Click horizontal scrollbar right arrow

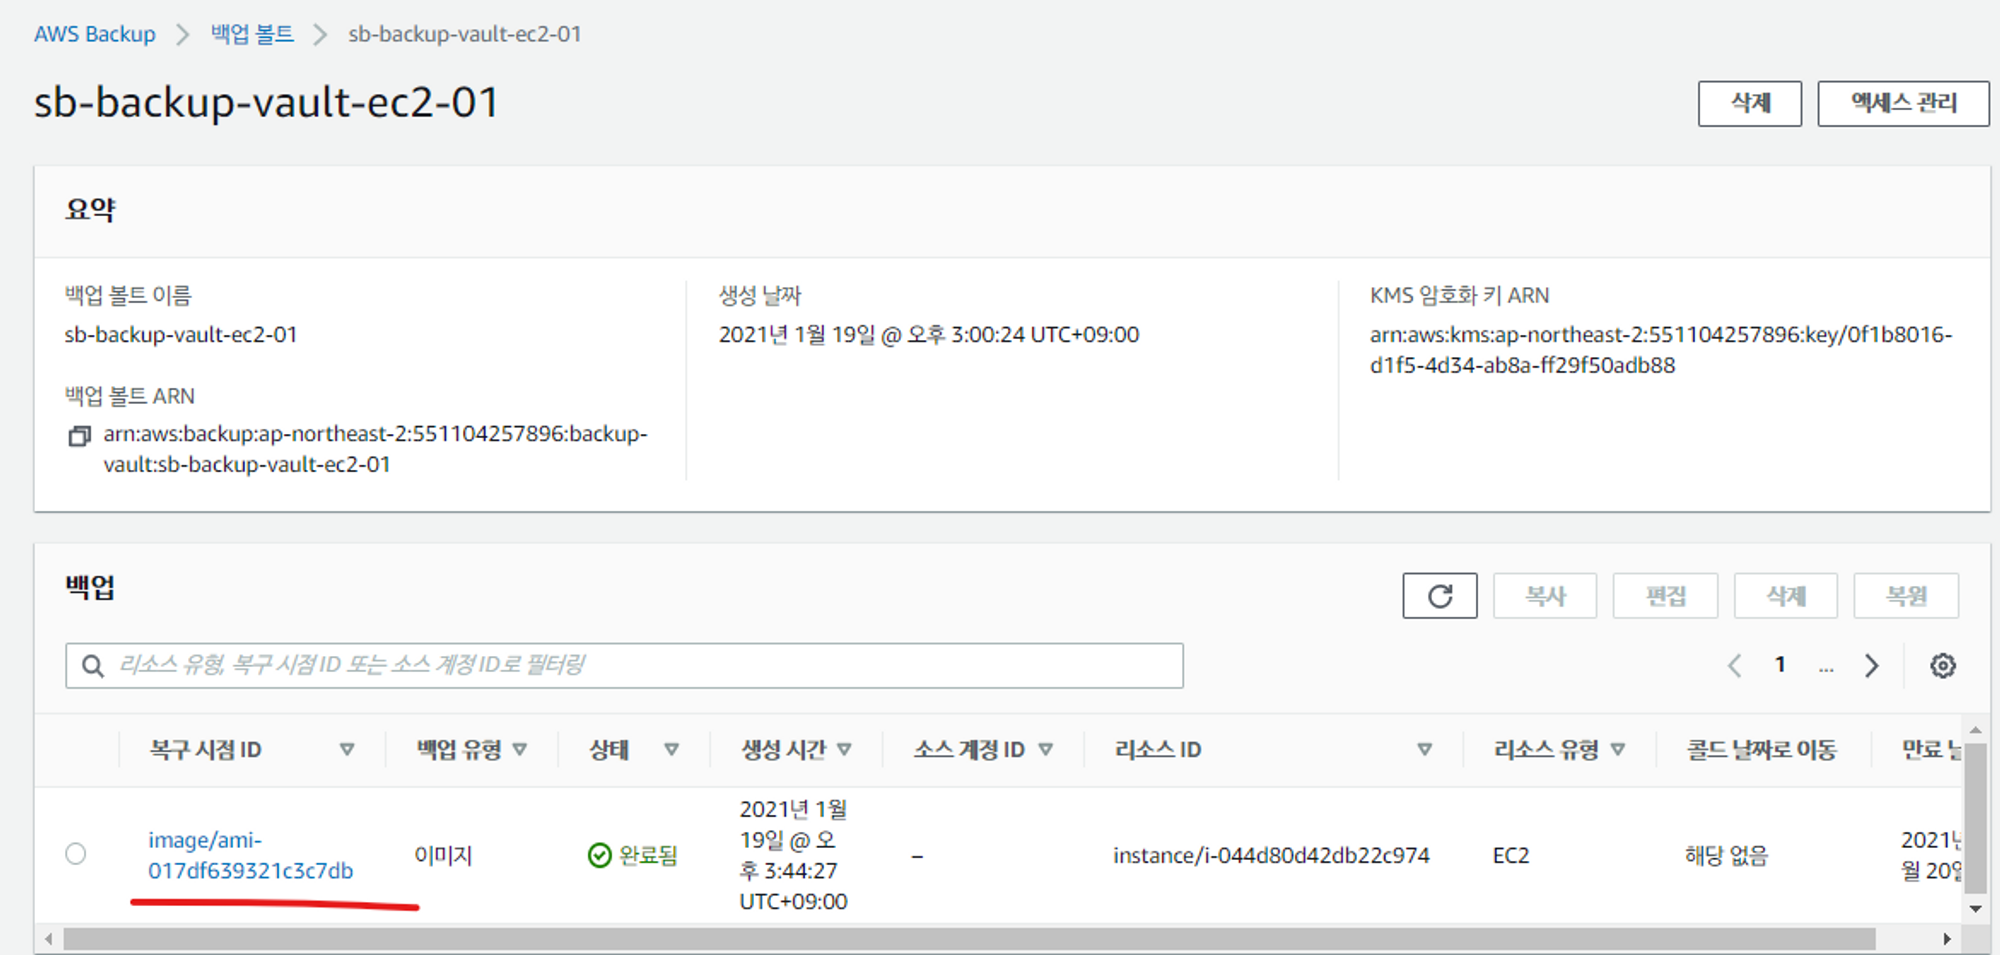(x=1946, y=939)
